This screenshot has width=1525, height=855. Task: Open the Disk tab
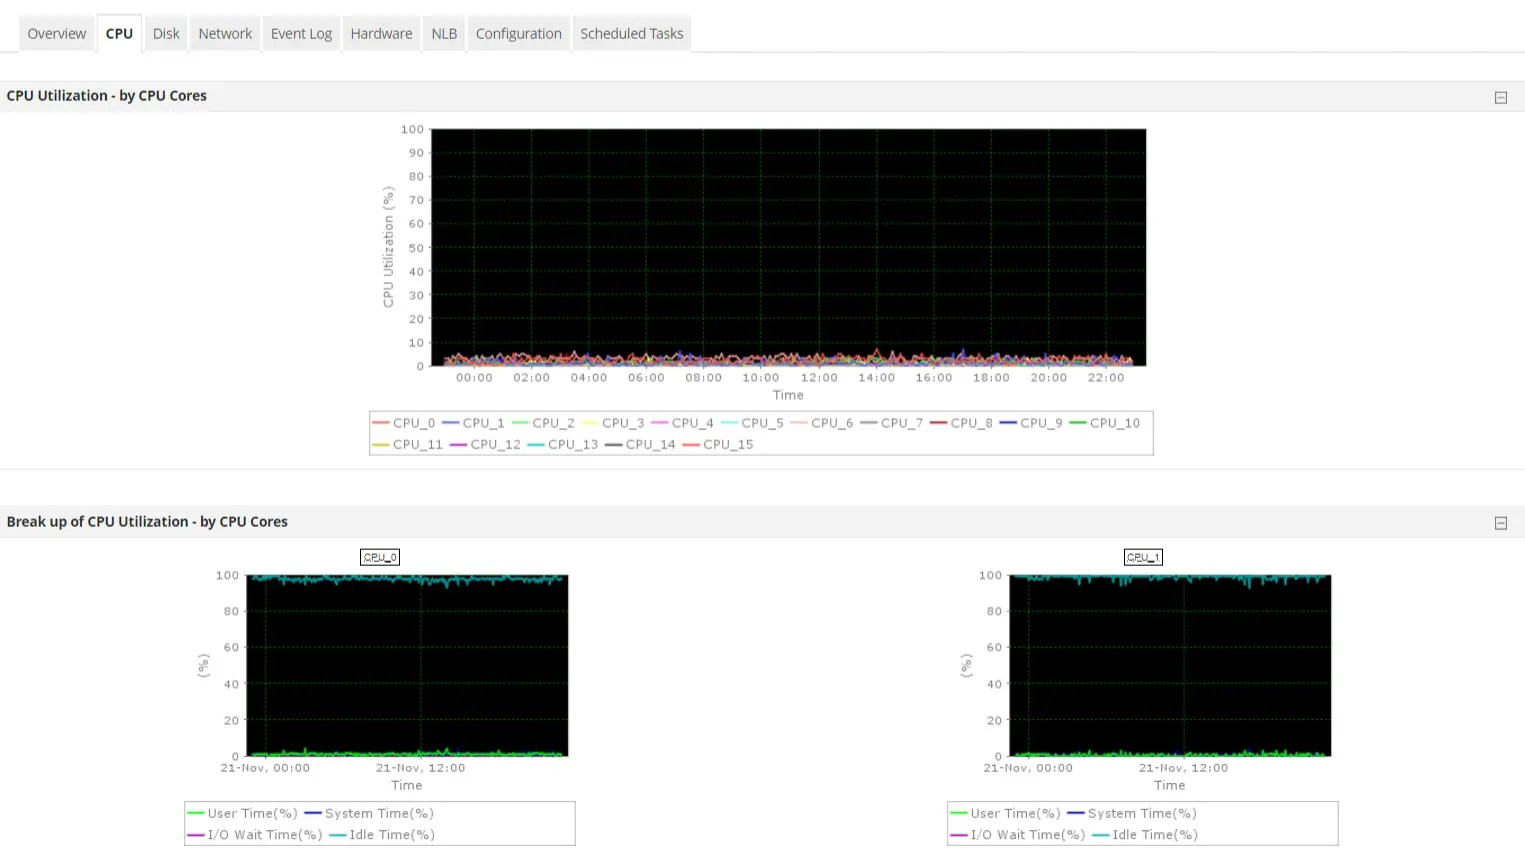coord(166,33)
